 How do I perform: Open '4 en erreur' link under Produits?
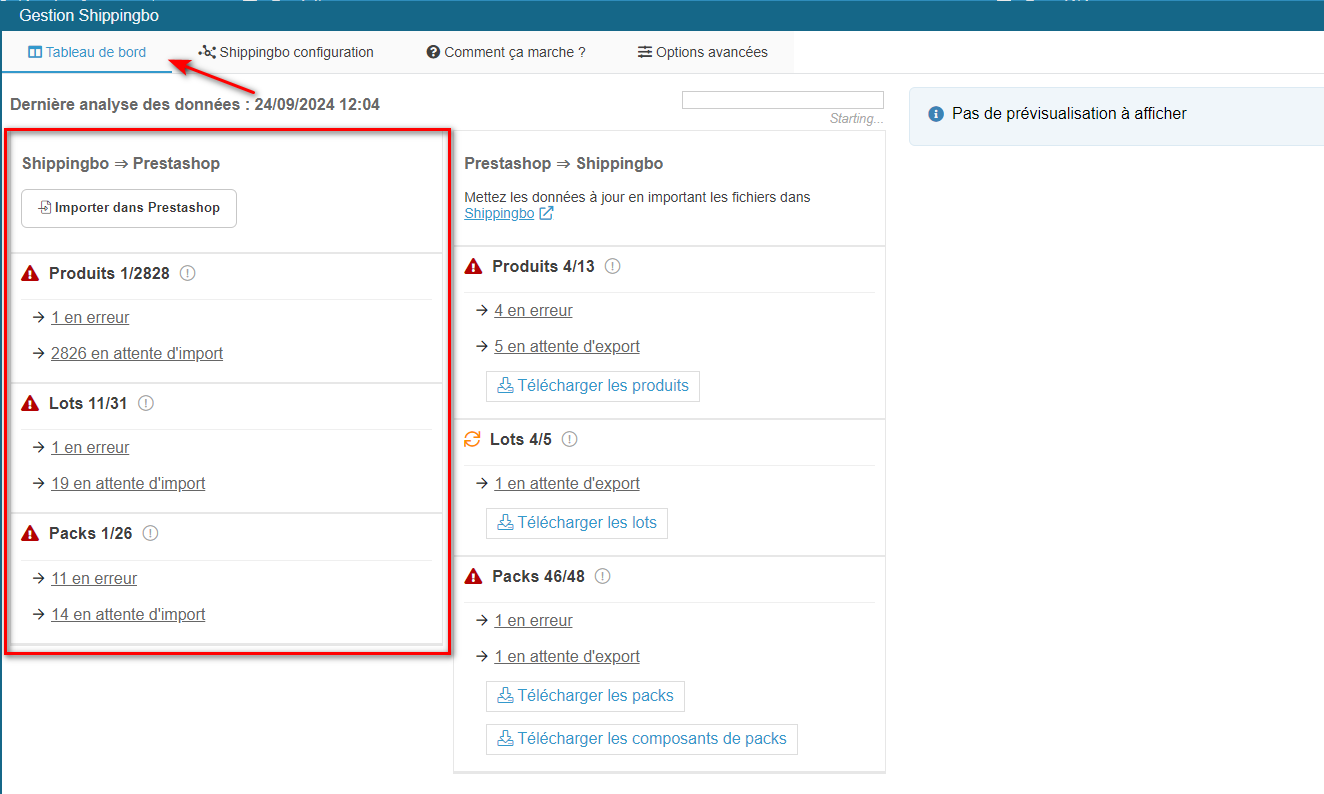(533, 310)
